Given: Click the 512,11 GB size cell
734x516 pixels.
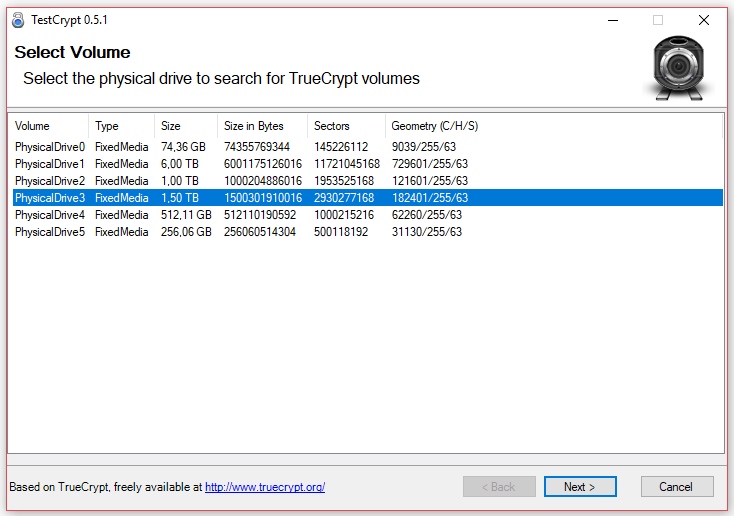Looking at the screenshot, I should [186, 215].
